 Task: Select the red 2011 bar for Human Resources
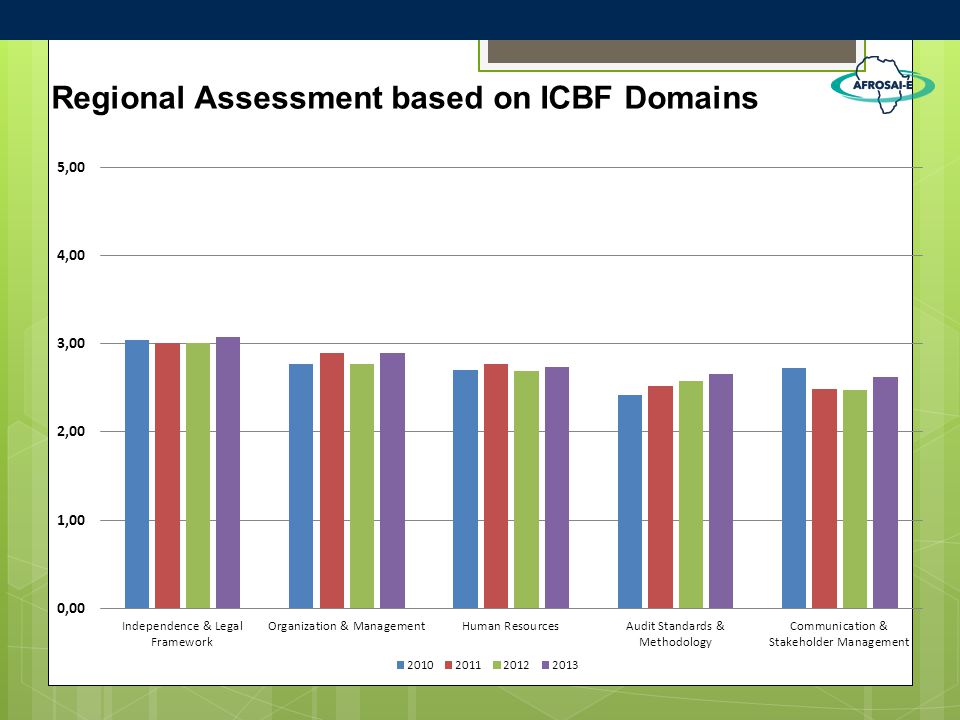(496, 486)
